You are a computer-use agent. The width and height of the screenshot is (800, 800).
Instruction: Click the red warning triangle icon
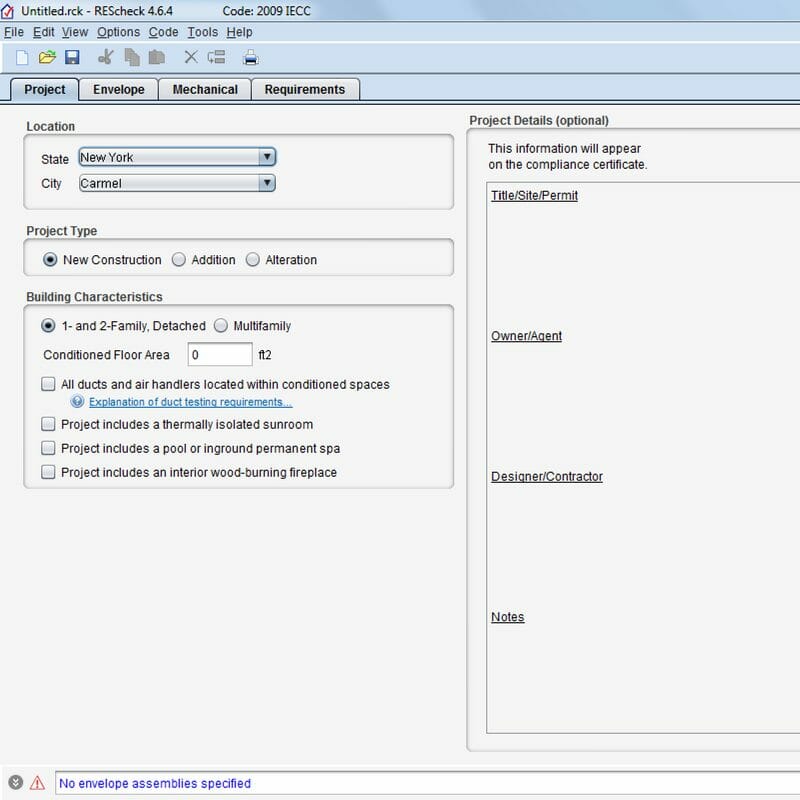point(37,783)
